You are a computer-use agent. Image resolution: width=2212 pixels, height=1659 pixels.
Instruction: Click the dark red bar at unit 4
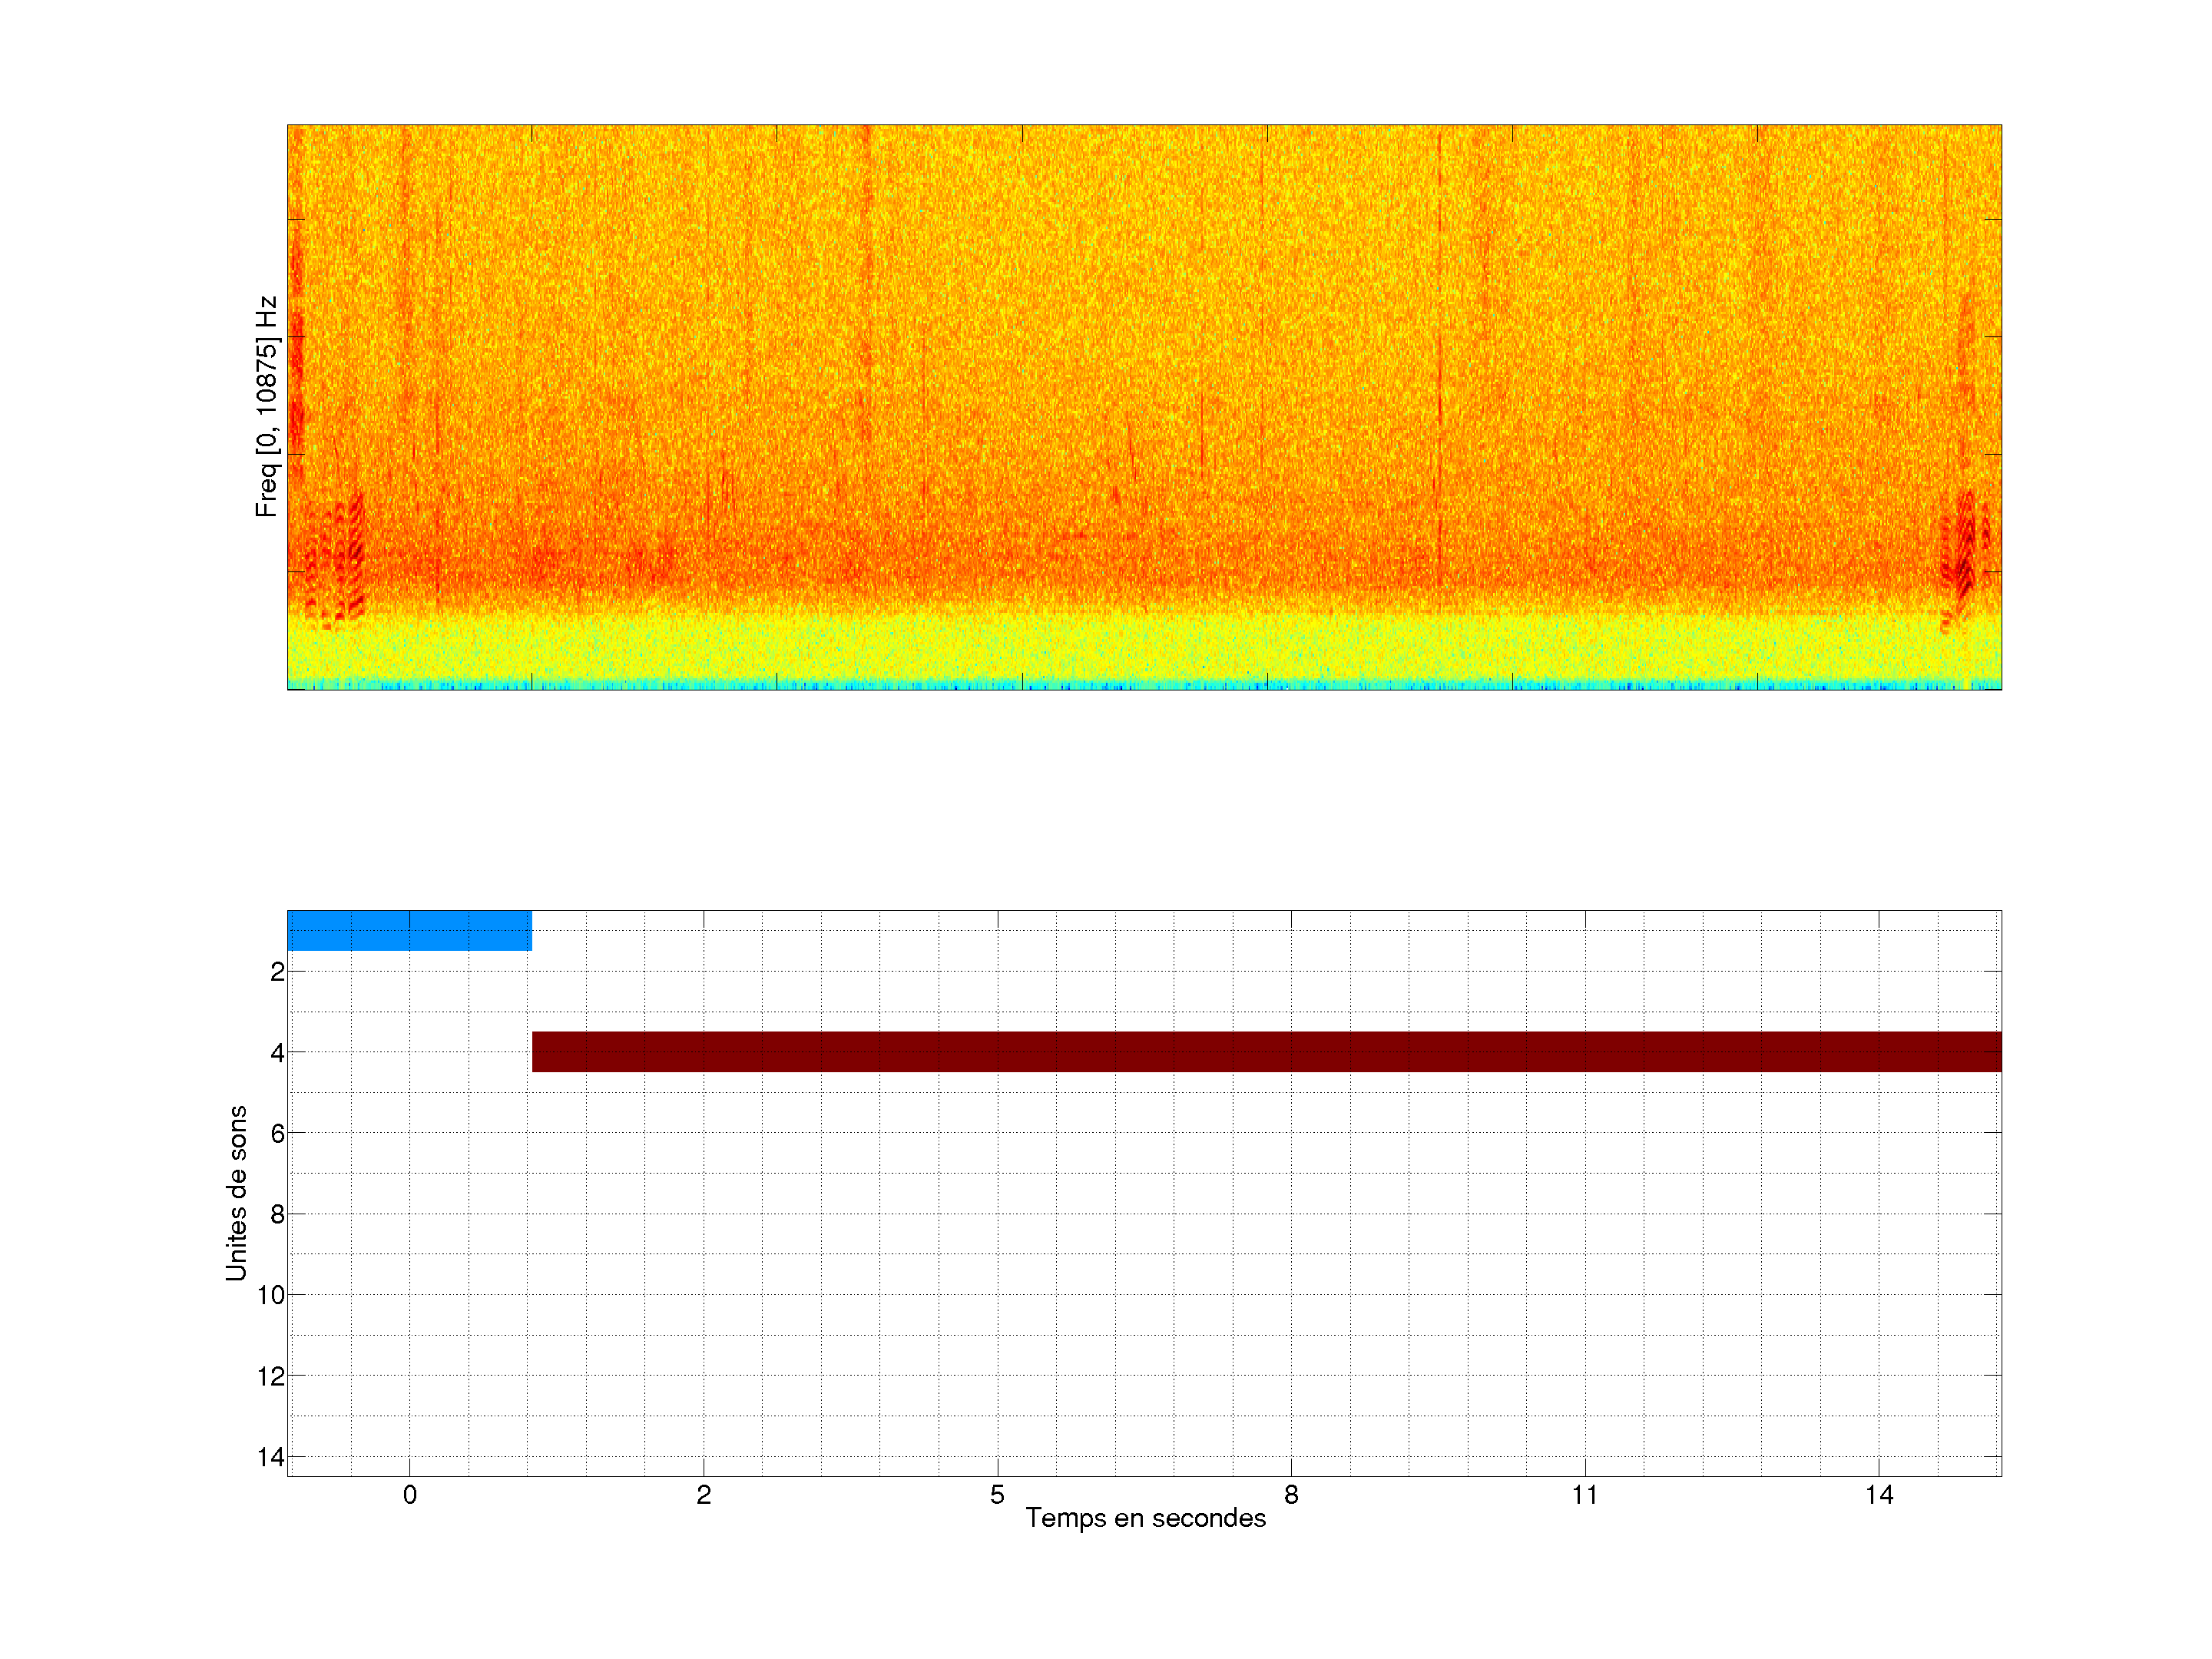click(1266, 1051)
